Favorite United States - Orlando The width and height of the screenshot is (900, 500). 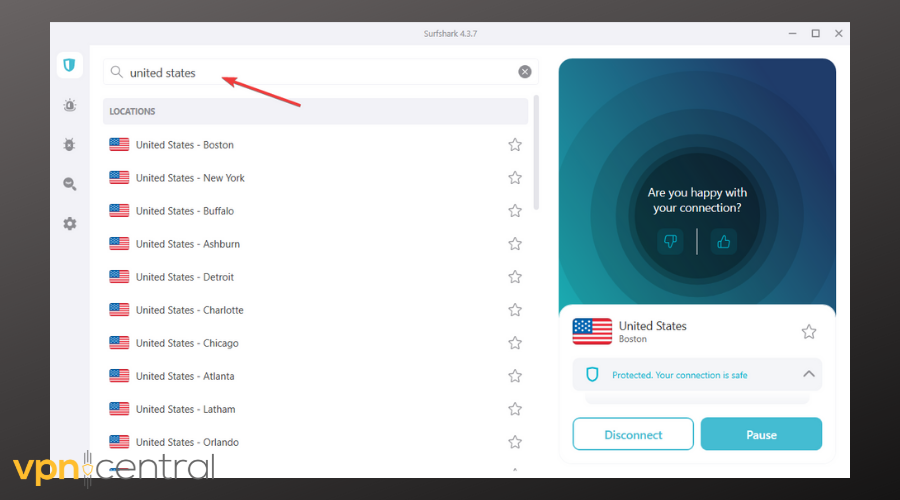[x=515, y=442]
